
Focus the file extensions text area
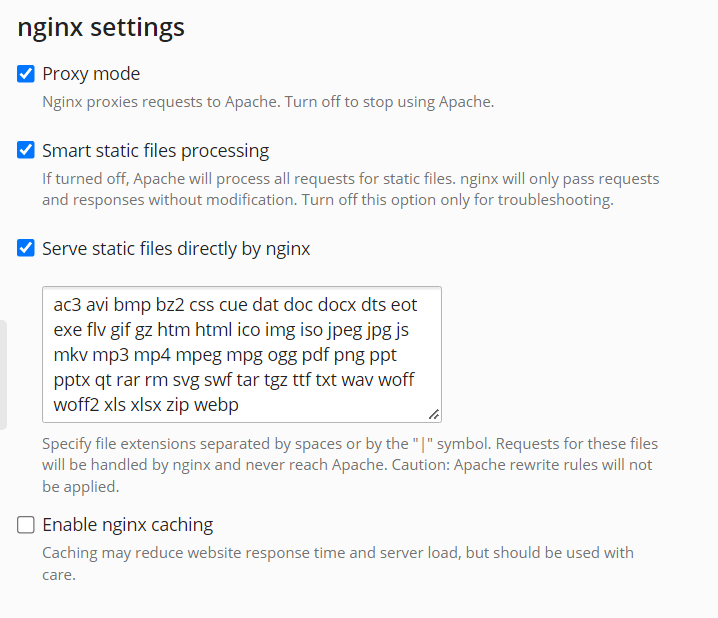tap(242, 354)
